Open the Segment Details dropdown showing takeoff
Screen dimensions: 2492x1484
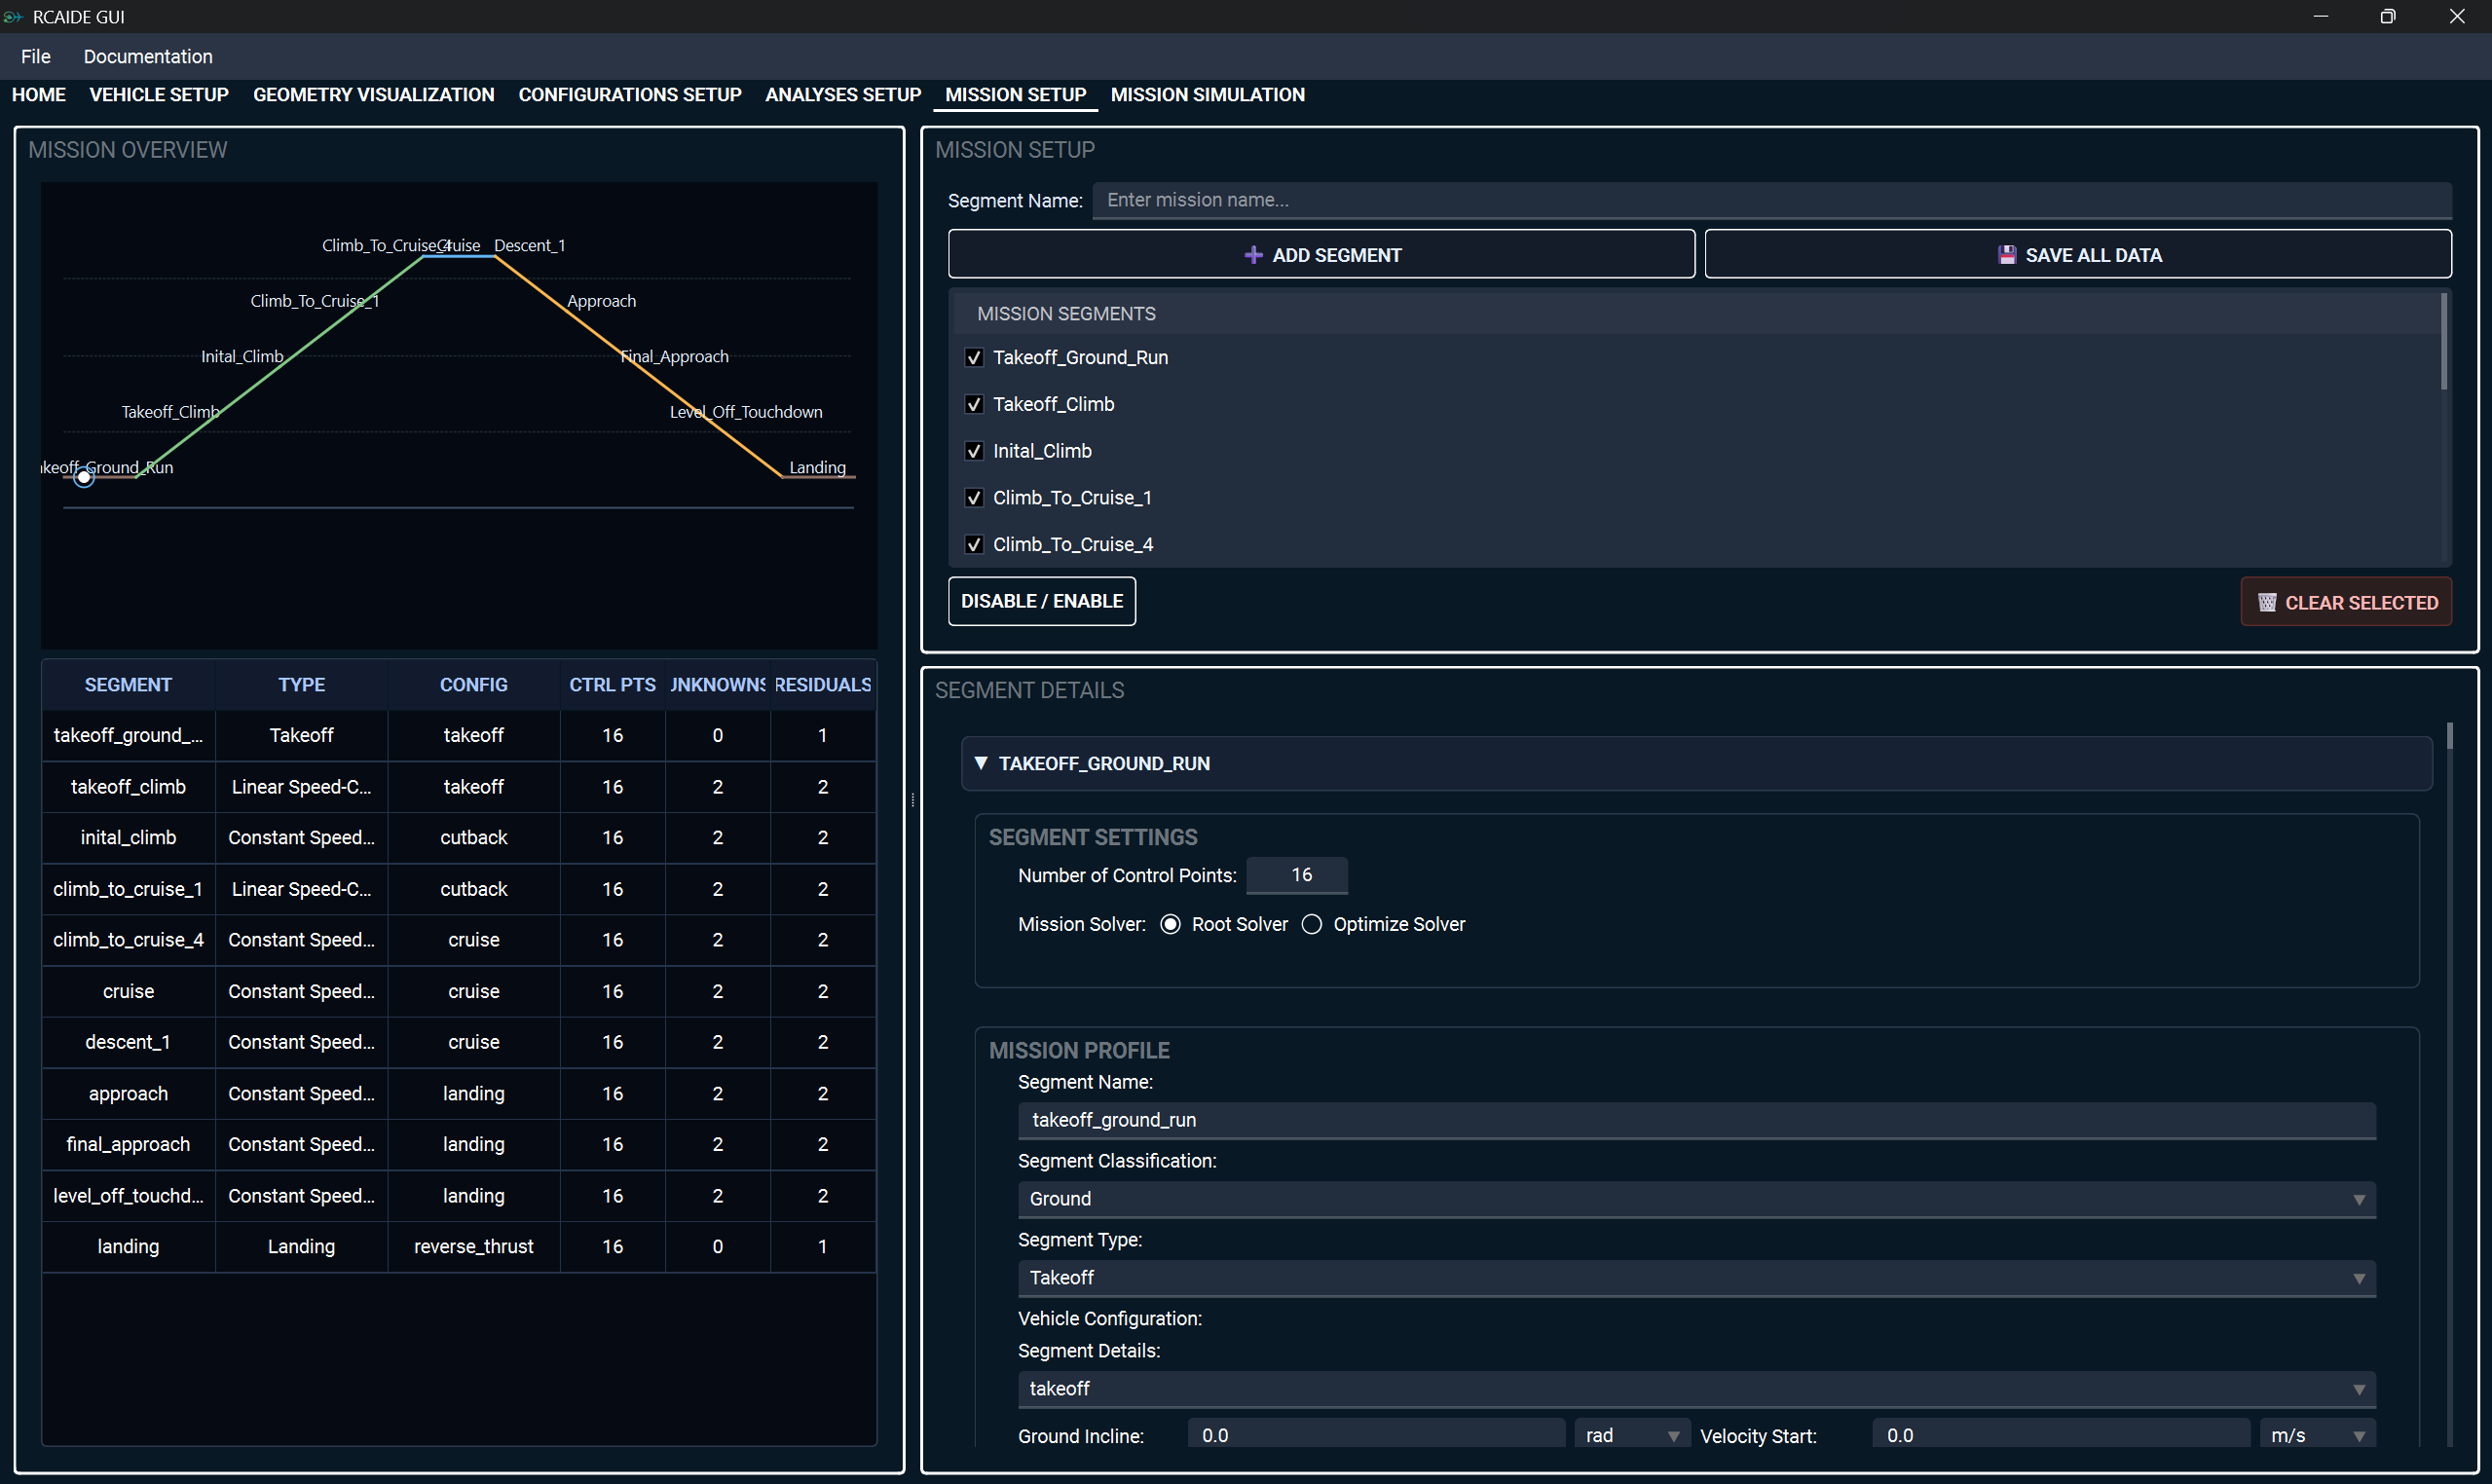pyautogui.click(x=1696, y=1388)
